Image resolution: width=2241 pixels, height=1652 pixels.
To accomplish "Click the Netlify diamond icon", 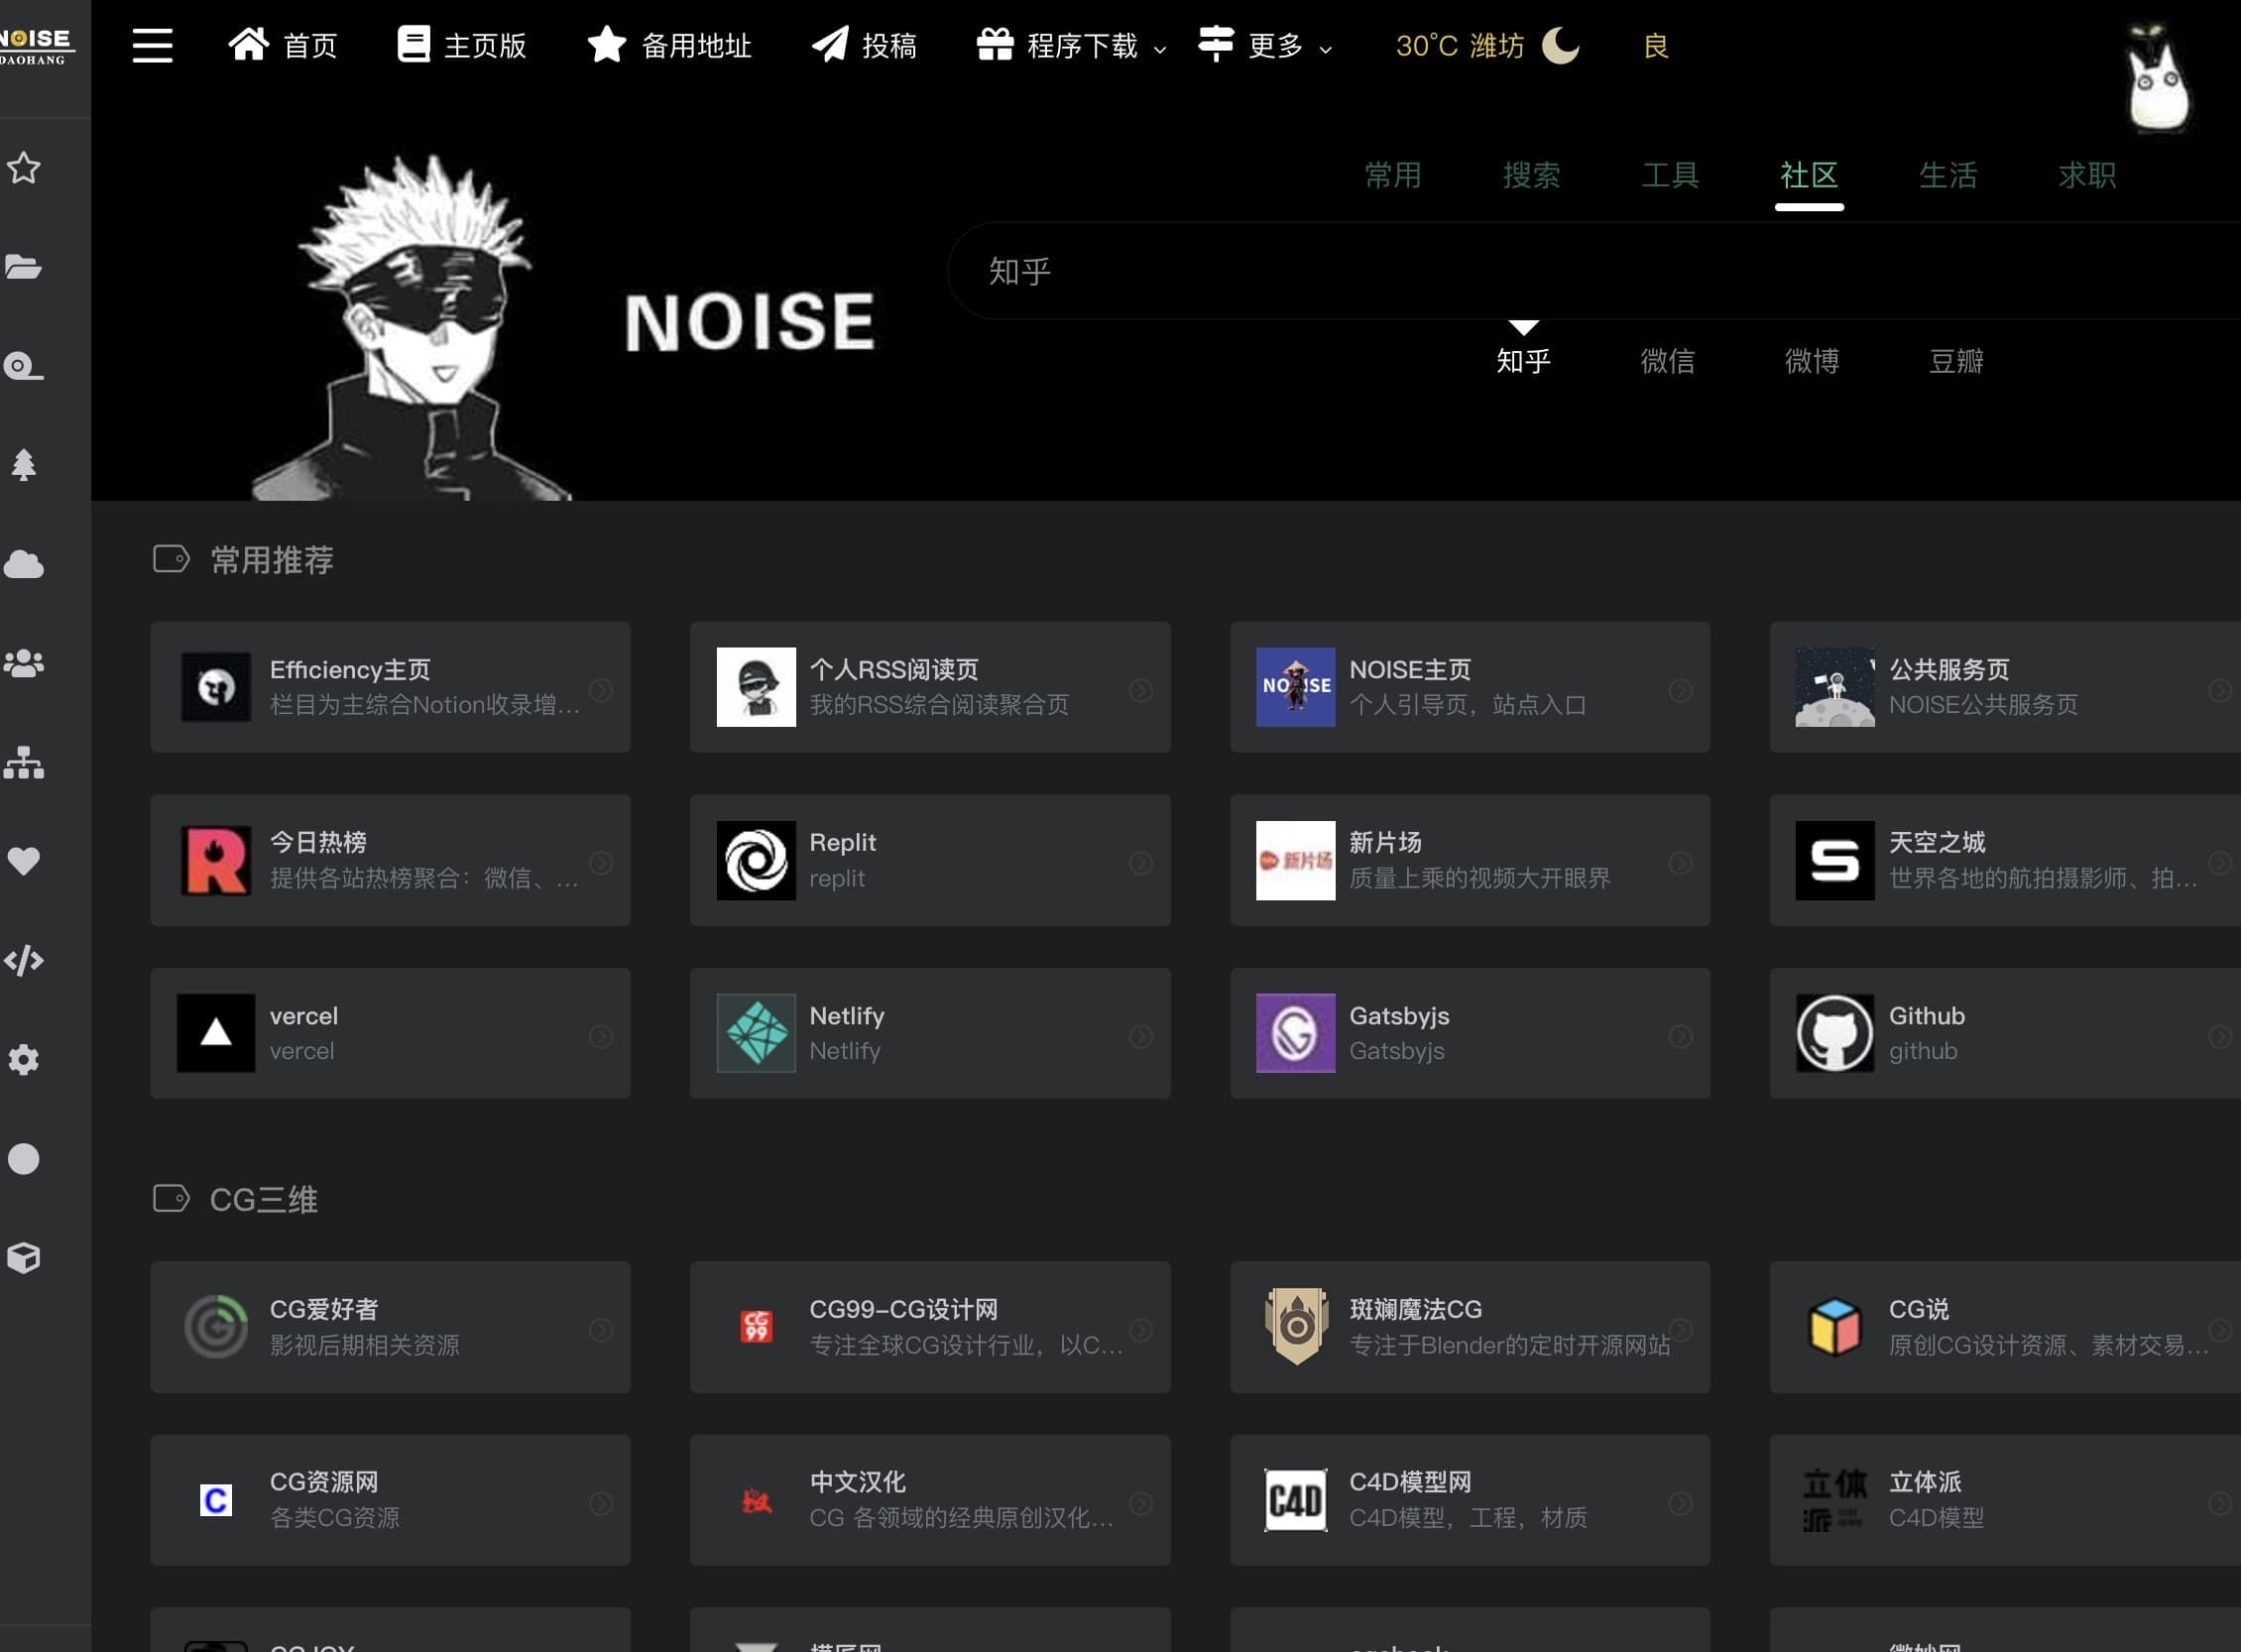I will [756, 1033].
